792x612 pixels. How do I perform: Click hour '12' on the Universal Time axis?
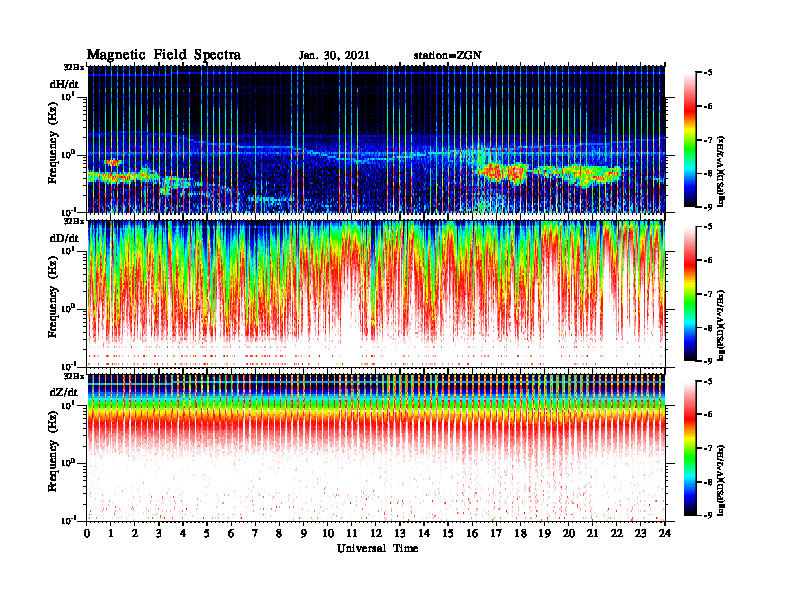[376, 533]
